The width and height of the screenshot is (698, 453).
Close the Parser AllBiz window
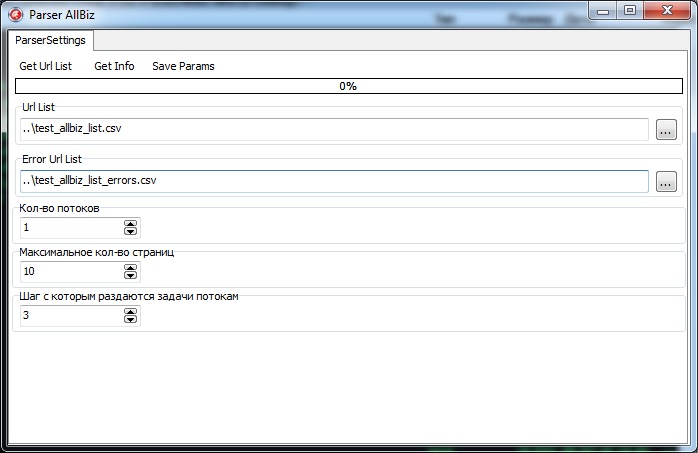click(x=666, y=11)
